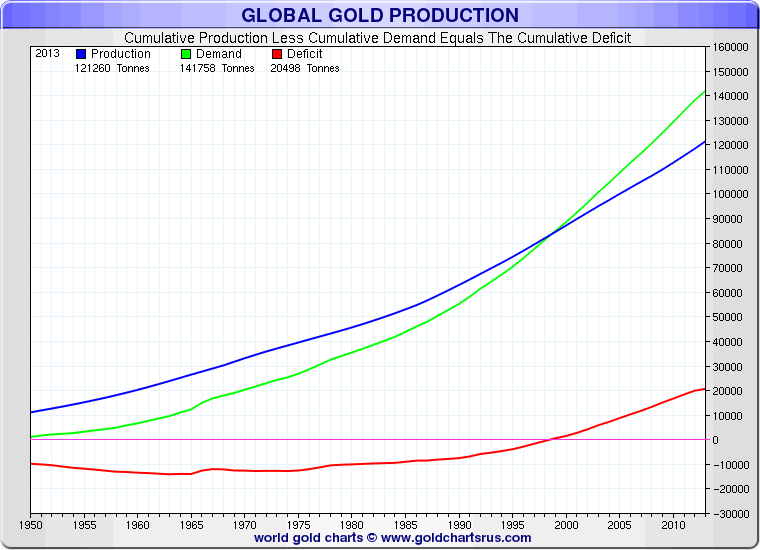The height and width of the screenshot is (550, 760).
Task: Click the red Deficit legend swatch
Action: [x=277, y=54]
